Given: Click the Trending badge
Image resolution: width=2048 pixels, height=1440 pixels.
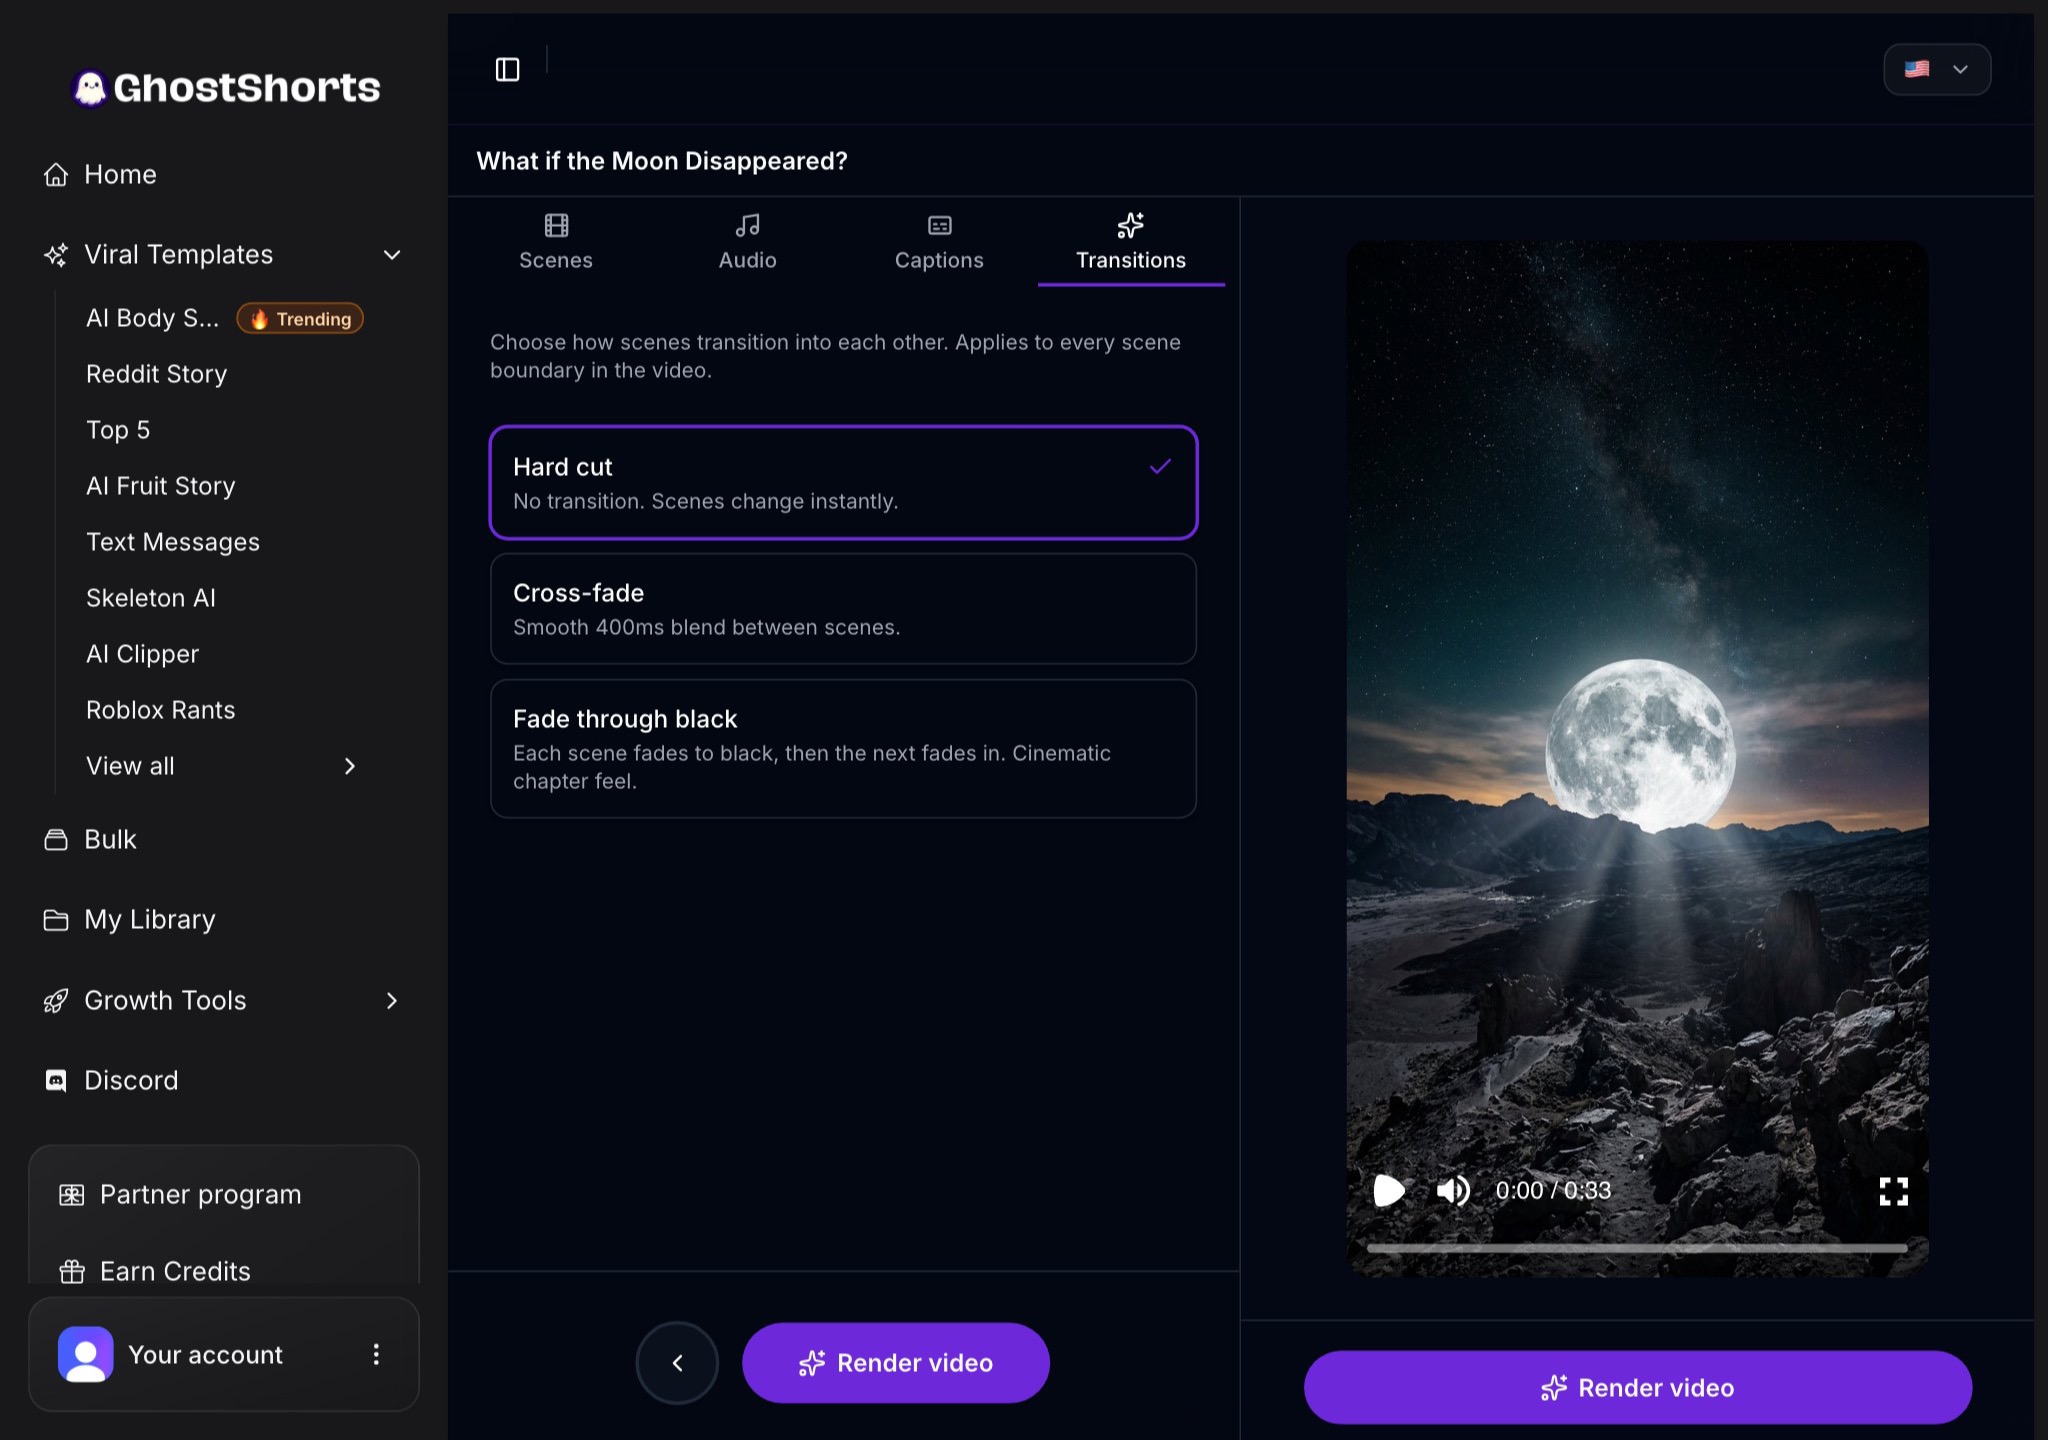Looking at the screenshot, I should [300, 319].
